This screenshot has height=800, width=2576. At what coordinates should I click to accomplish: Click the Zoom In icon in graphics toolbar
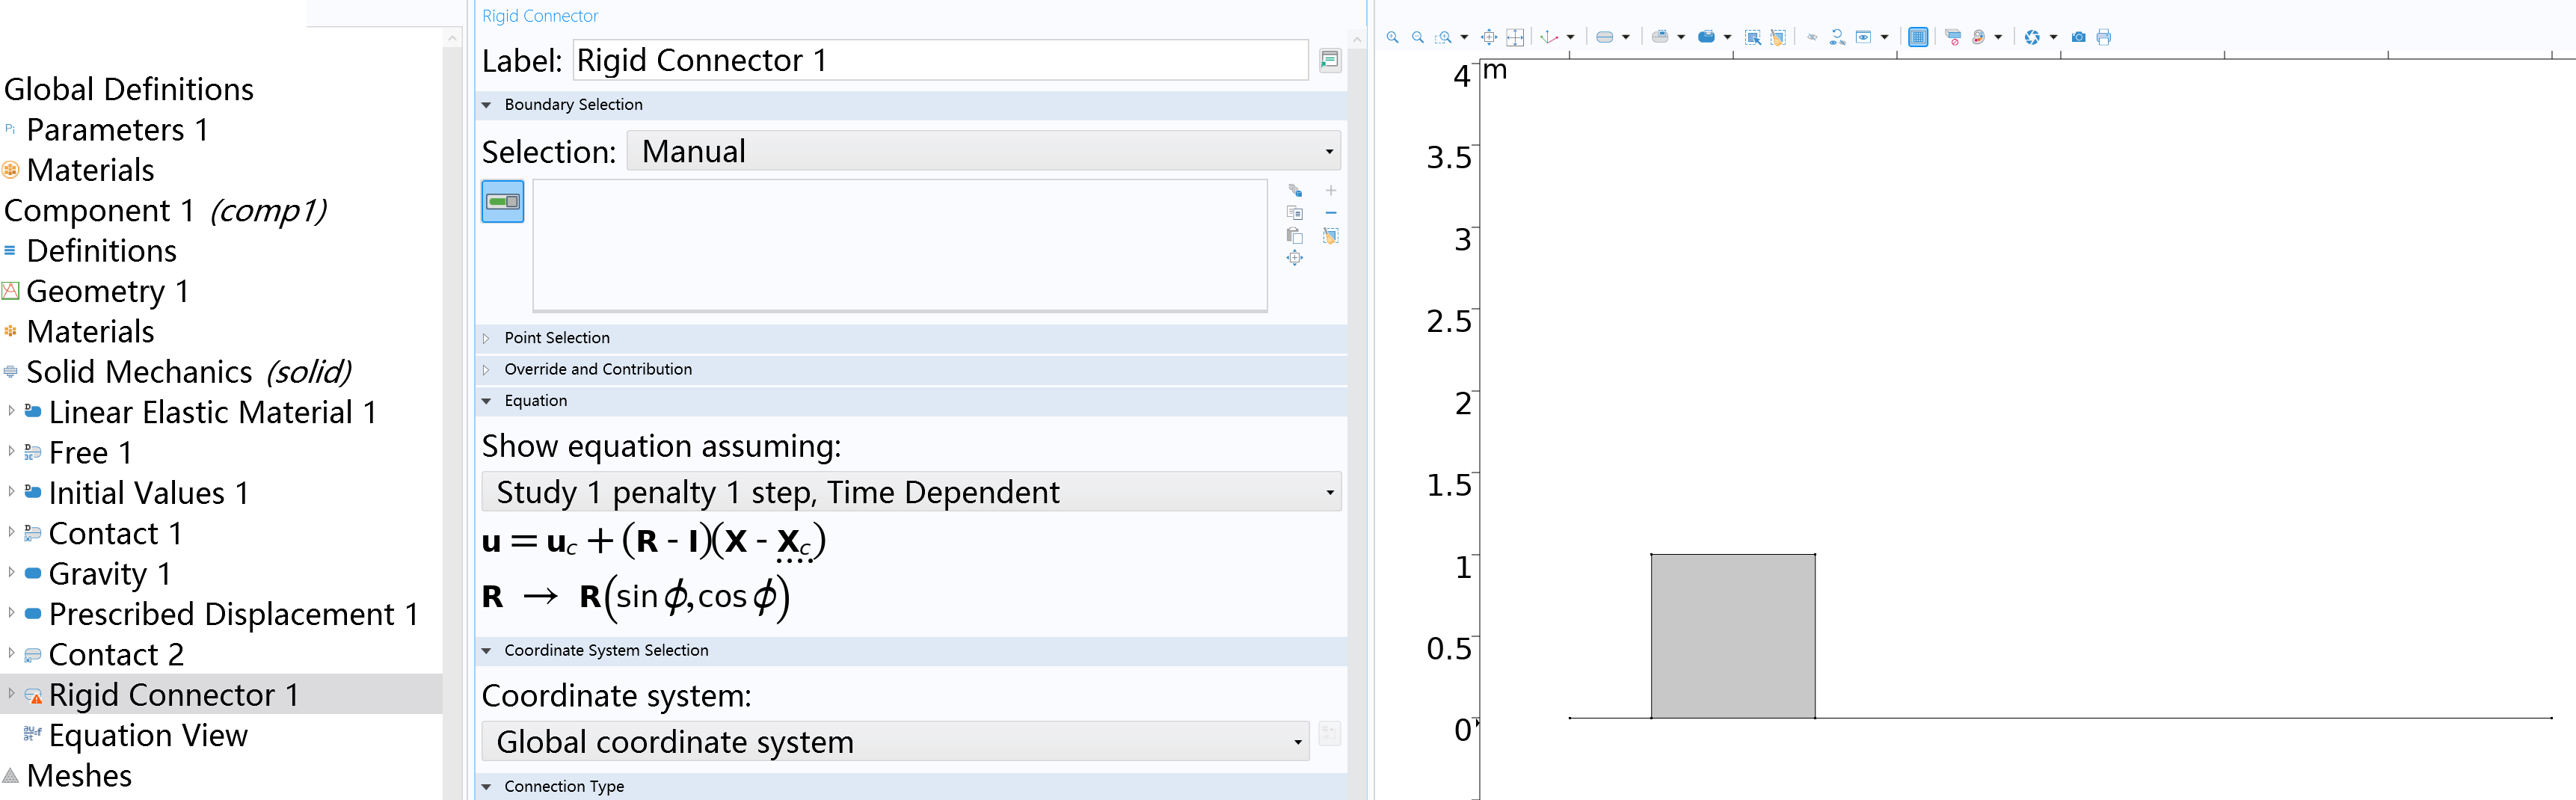click(x=1392, y=37)
